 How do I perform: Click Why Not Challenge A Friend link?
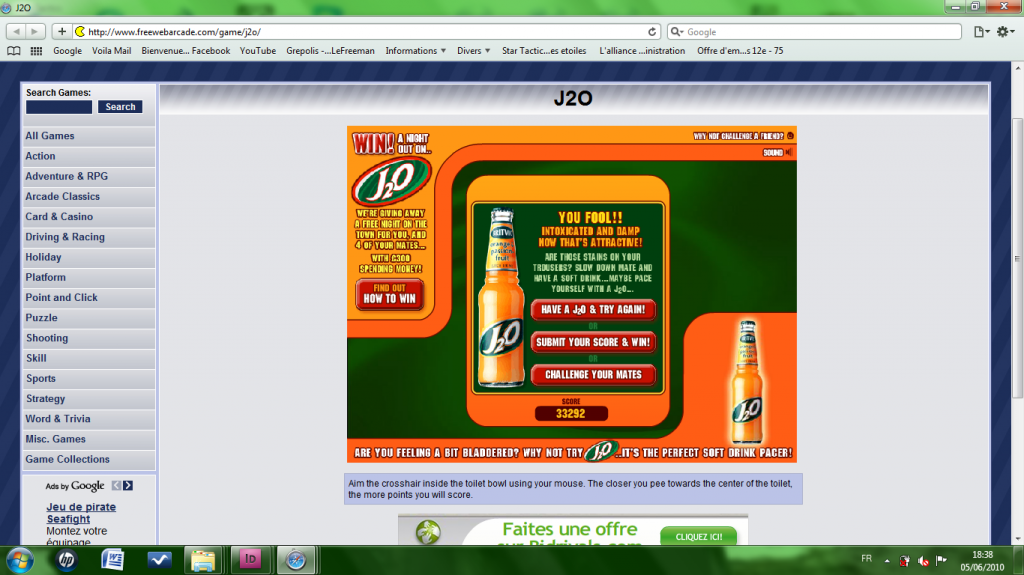tap(743, 137)
